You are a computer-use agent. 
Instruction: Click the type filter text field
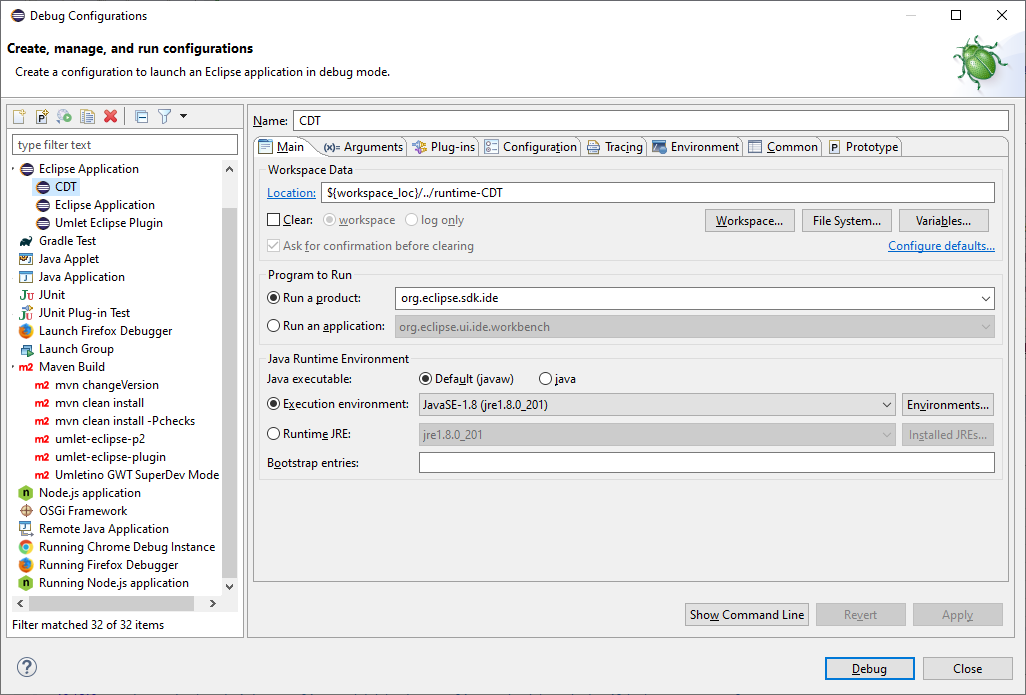click(125, 145)
